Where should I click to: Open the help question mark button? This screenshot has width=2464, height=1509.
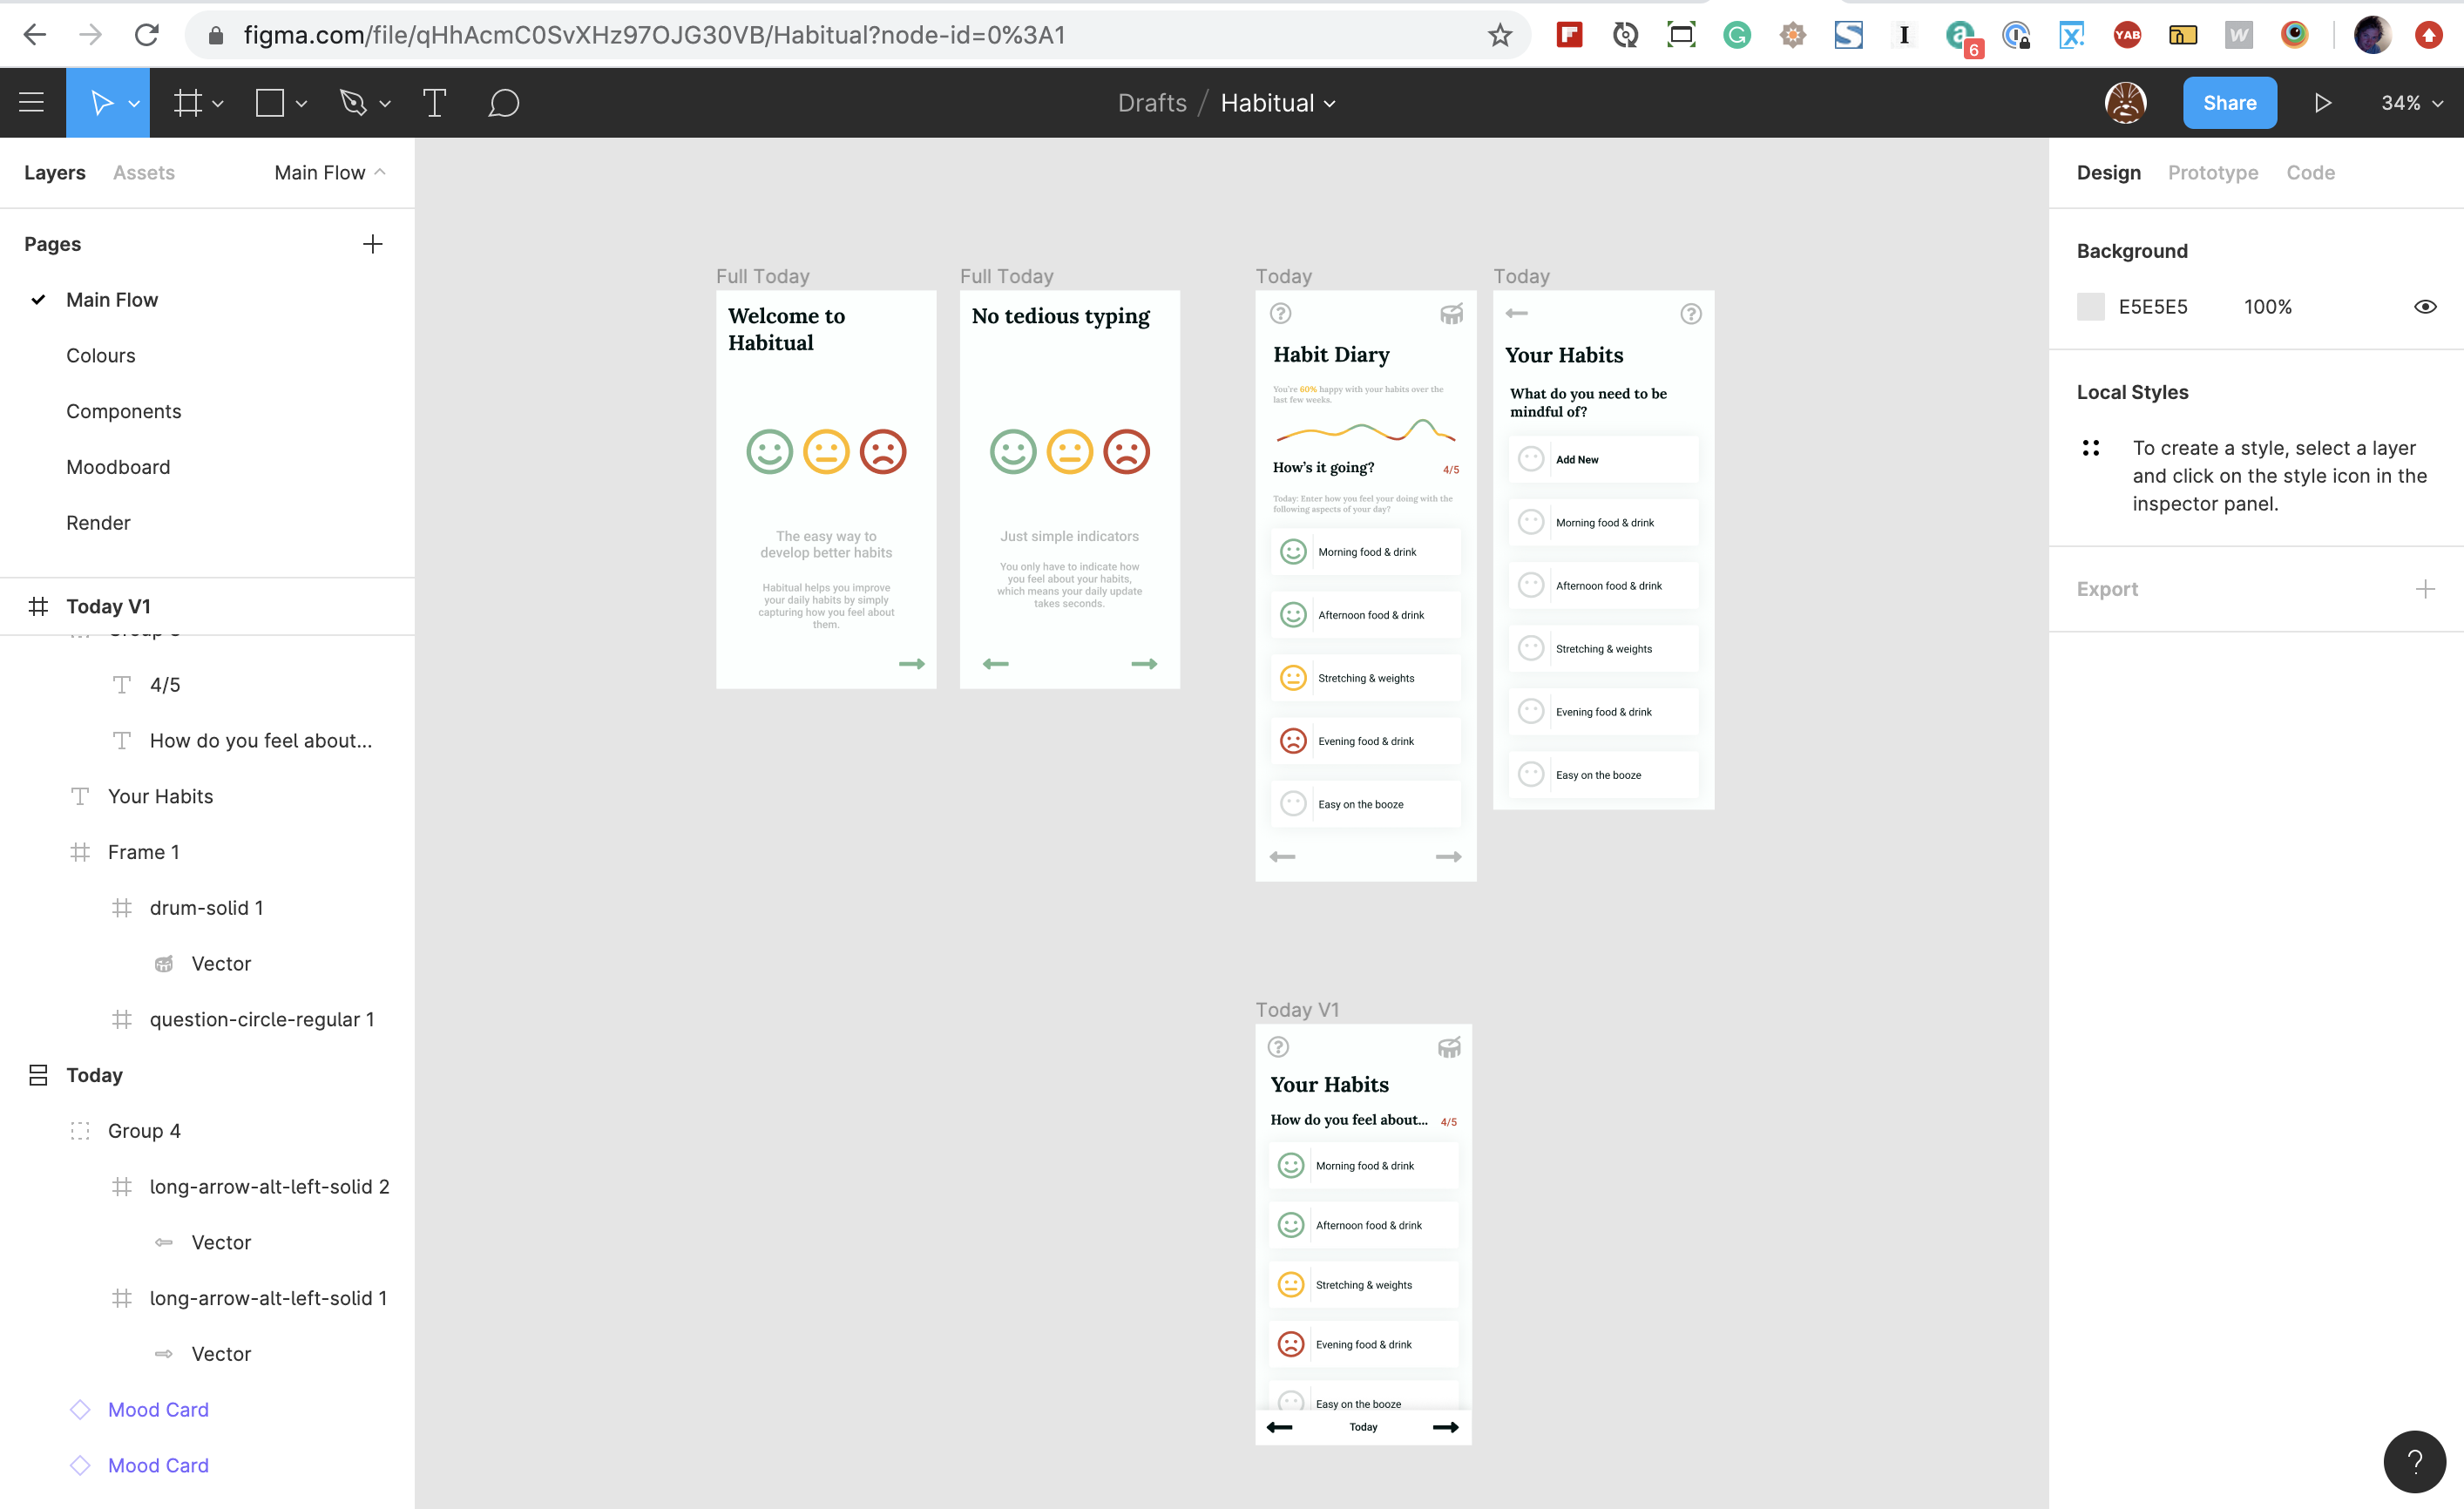coord(2414,1461)
